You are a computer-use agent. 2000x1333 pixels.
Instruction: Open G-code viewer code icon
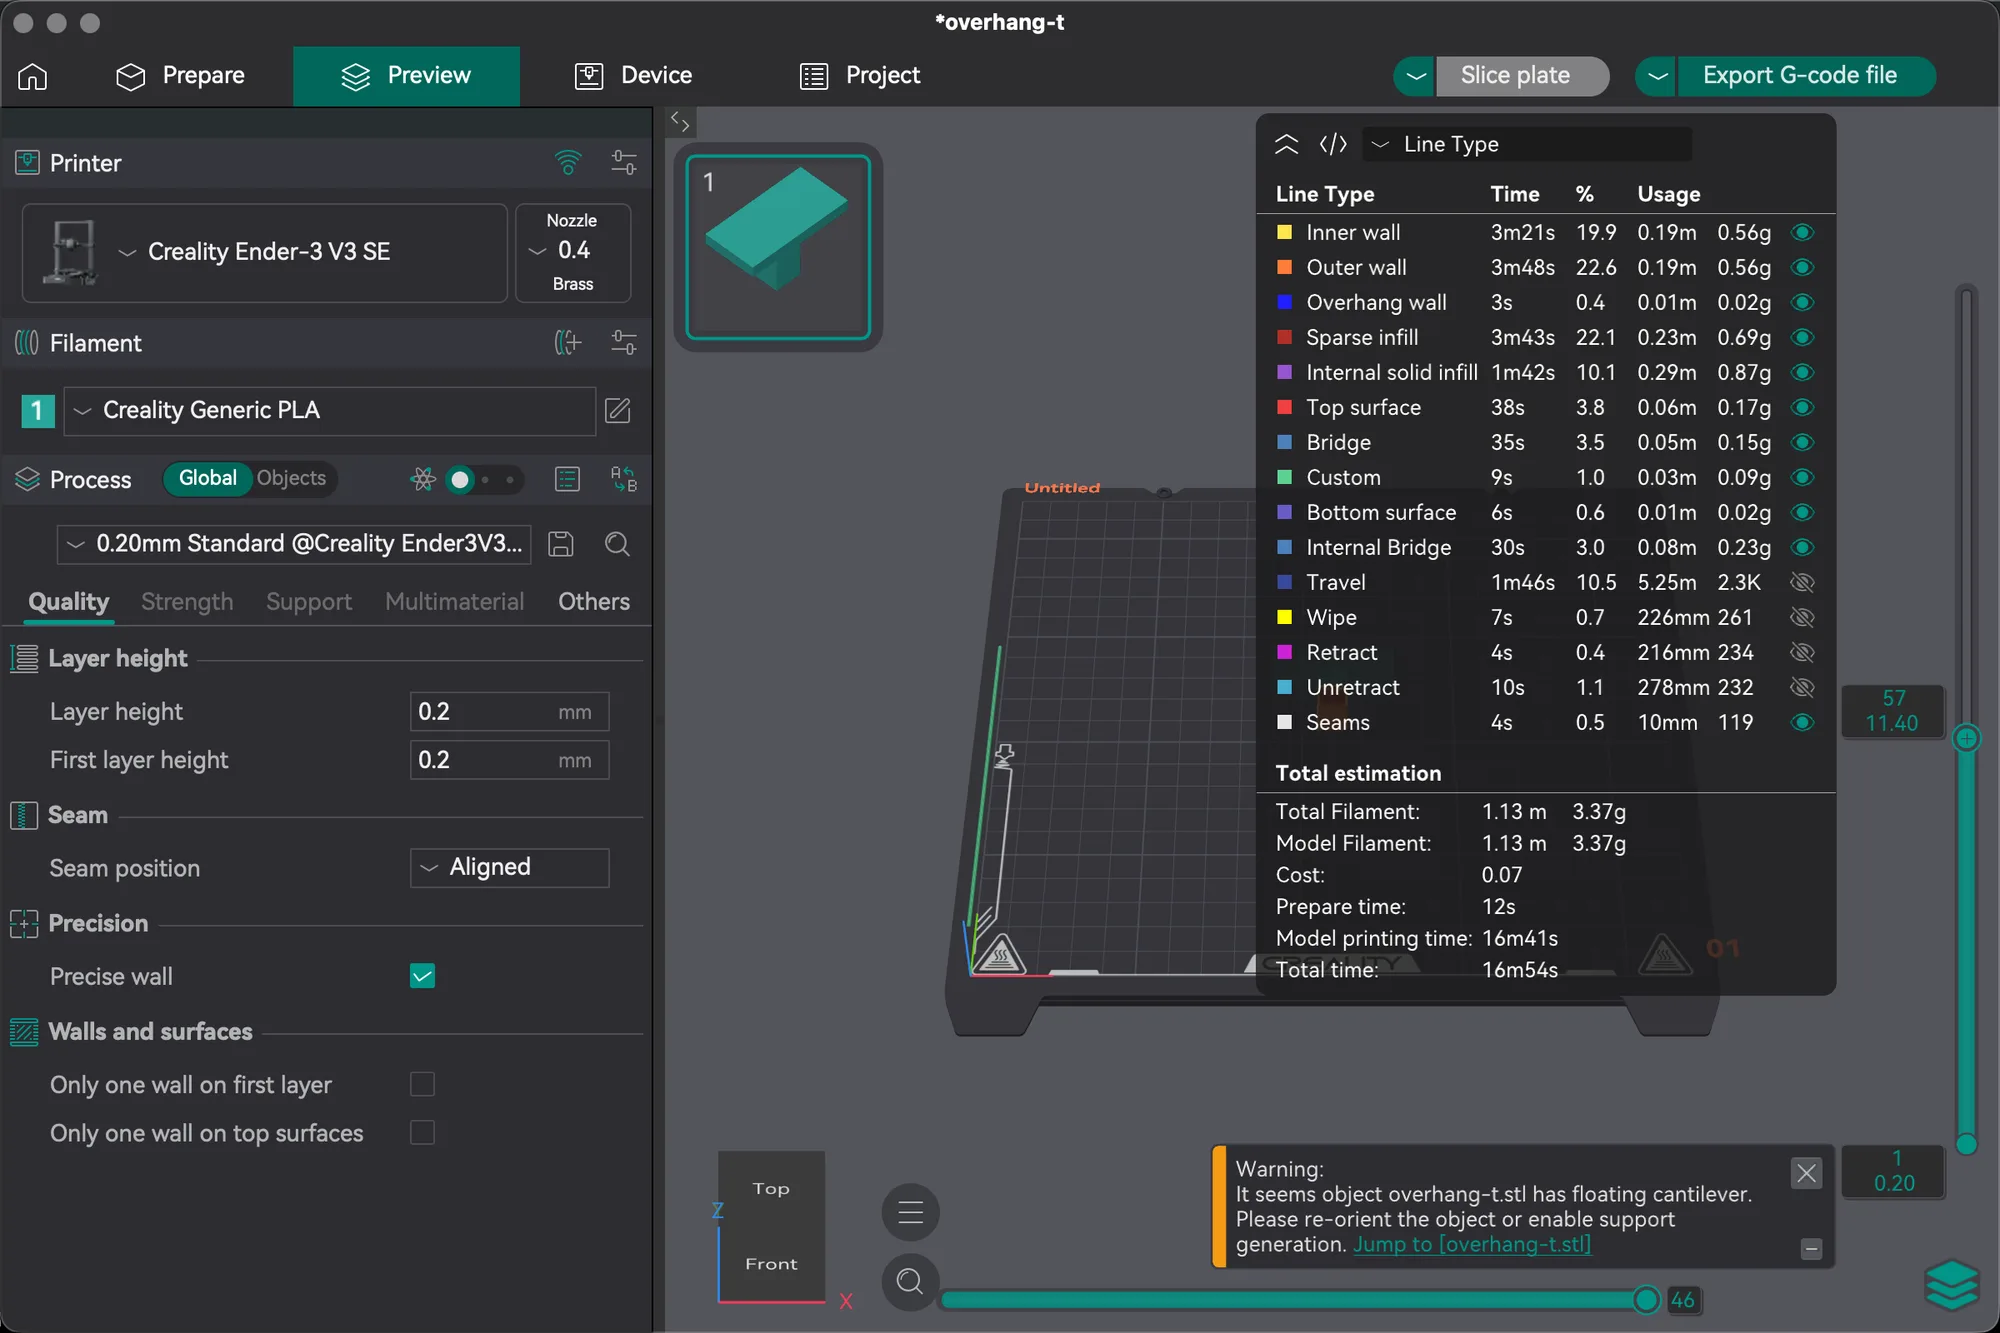click(1333, 144)
